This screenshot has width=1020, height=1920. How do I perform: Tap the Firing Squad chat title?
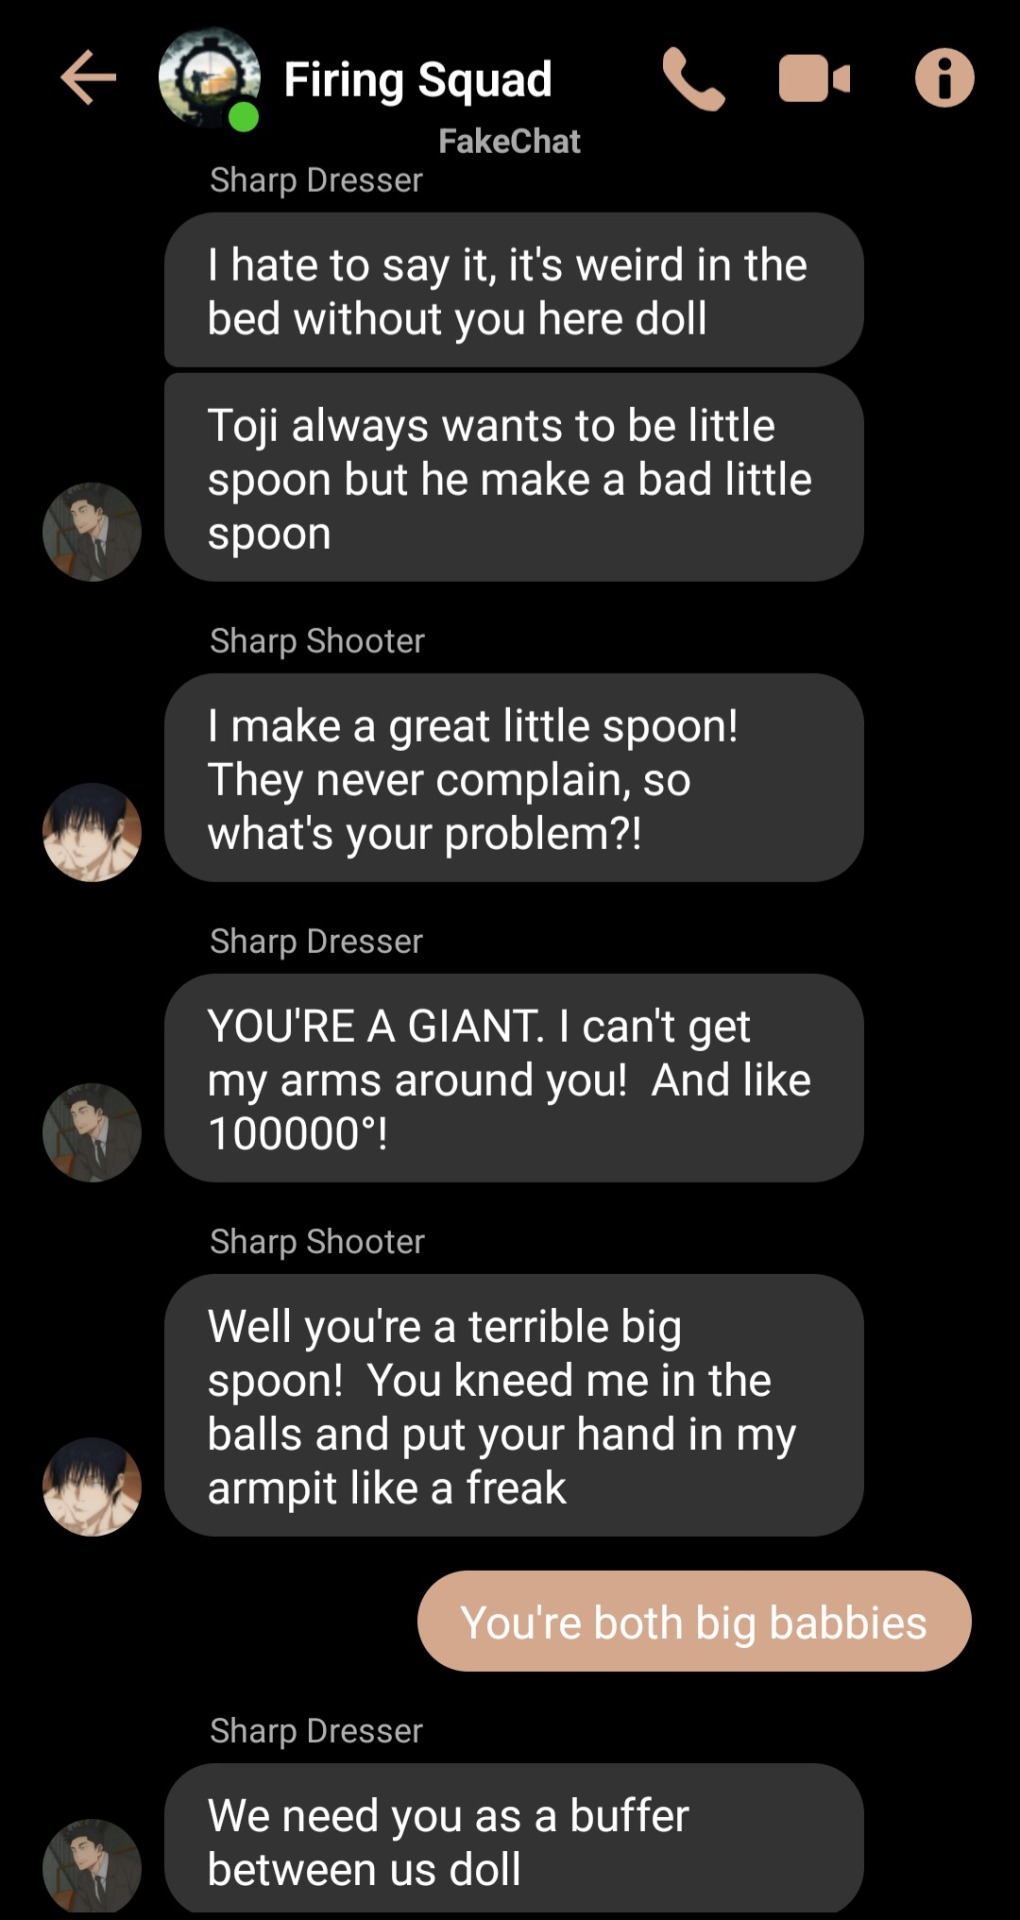click(417, 79)
